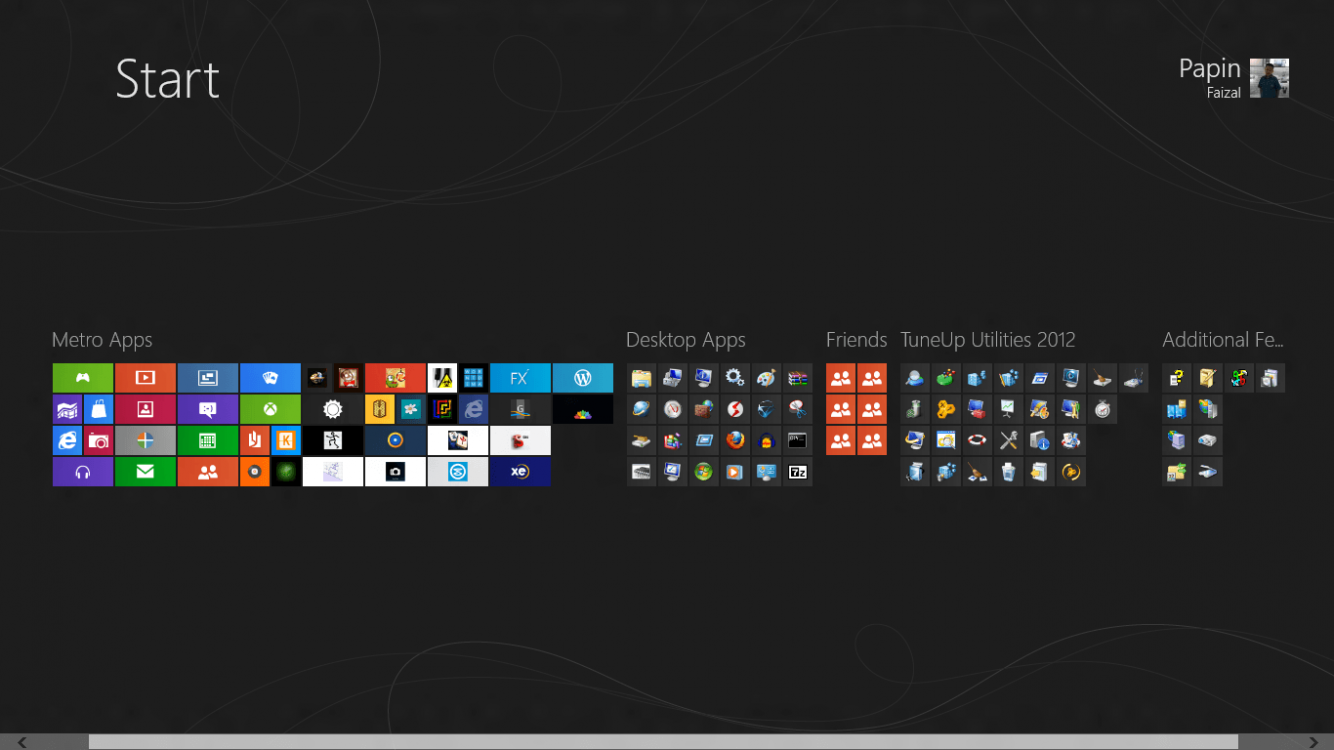This screenshot has height=750, width=1334.
Task: Open TuneUp green pie chart disk icon
Action: (x=946, y=378)
